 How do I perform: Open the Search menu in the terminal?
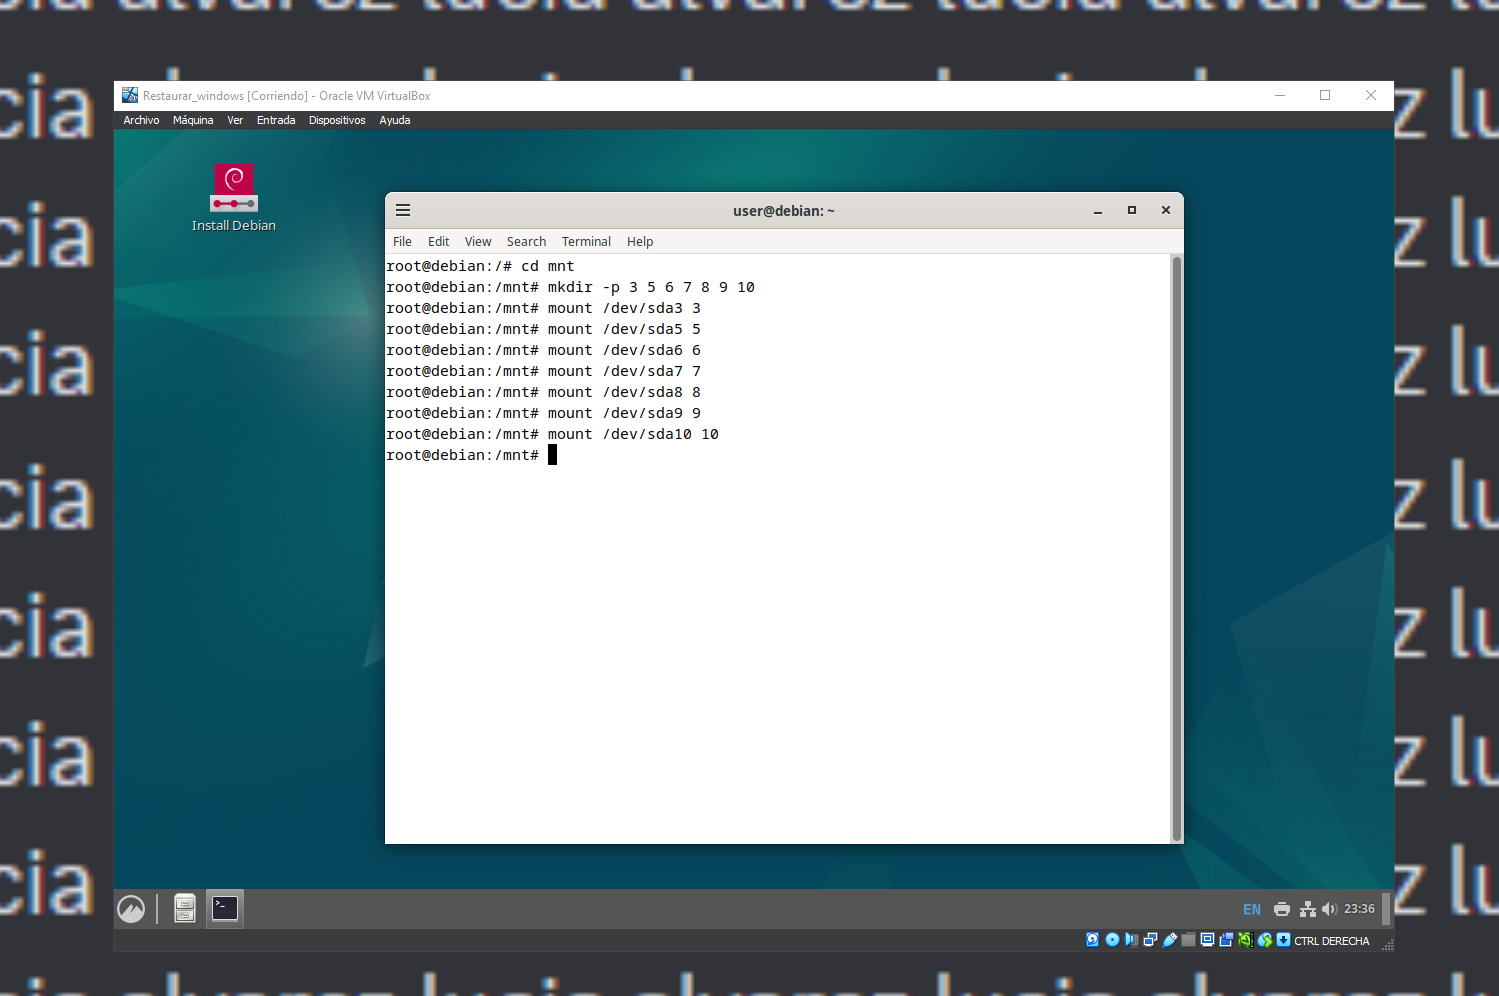(x=526, y=241)
